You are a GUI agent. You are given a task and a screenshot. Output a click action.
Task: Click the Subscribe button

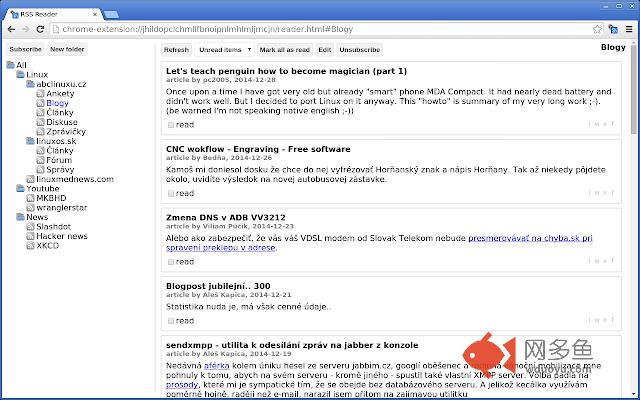coord(25,49)
